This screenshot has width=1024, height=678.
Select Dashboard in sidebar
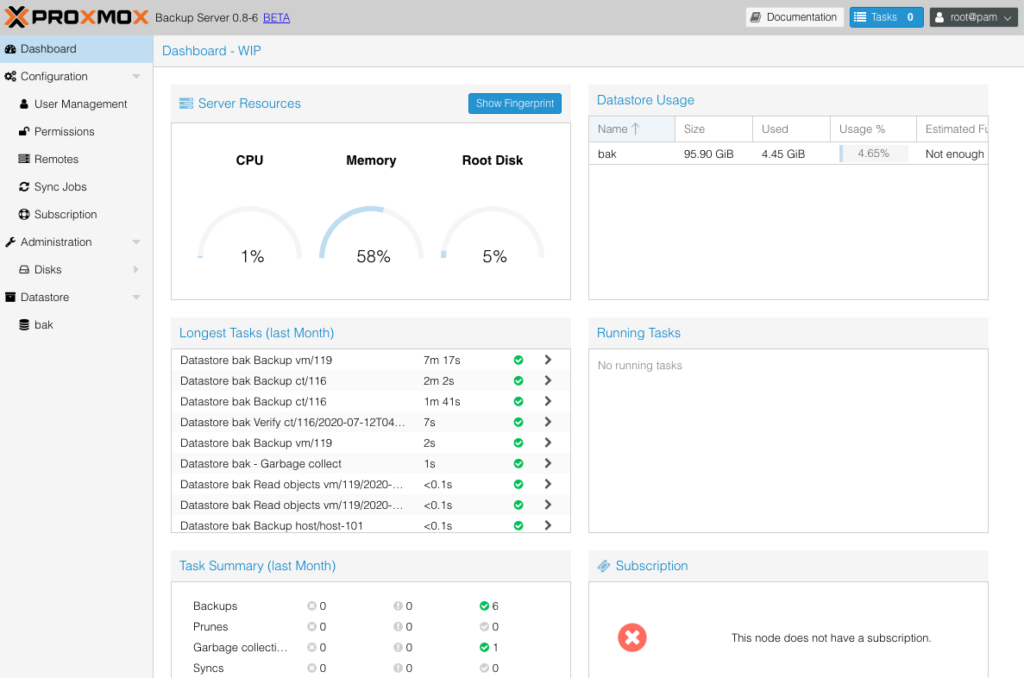[76, 49]
